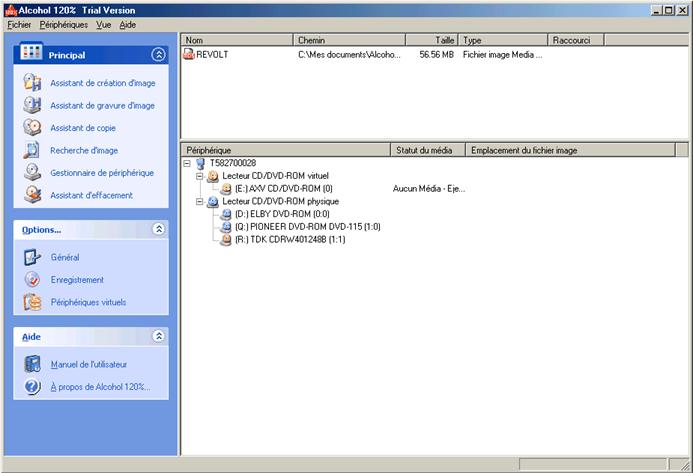Click the (Q:) PIONEER drive icon
This screenshot has width=693, height=473.
(226, 227)
